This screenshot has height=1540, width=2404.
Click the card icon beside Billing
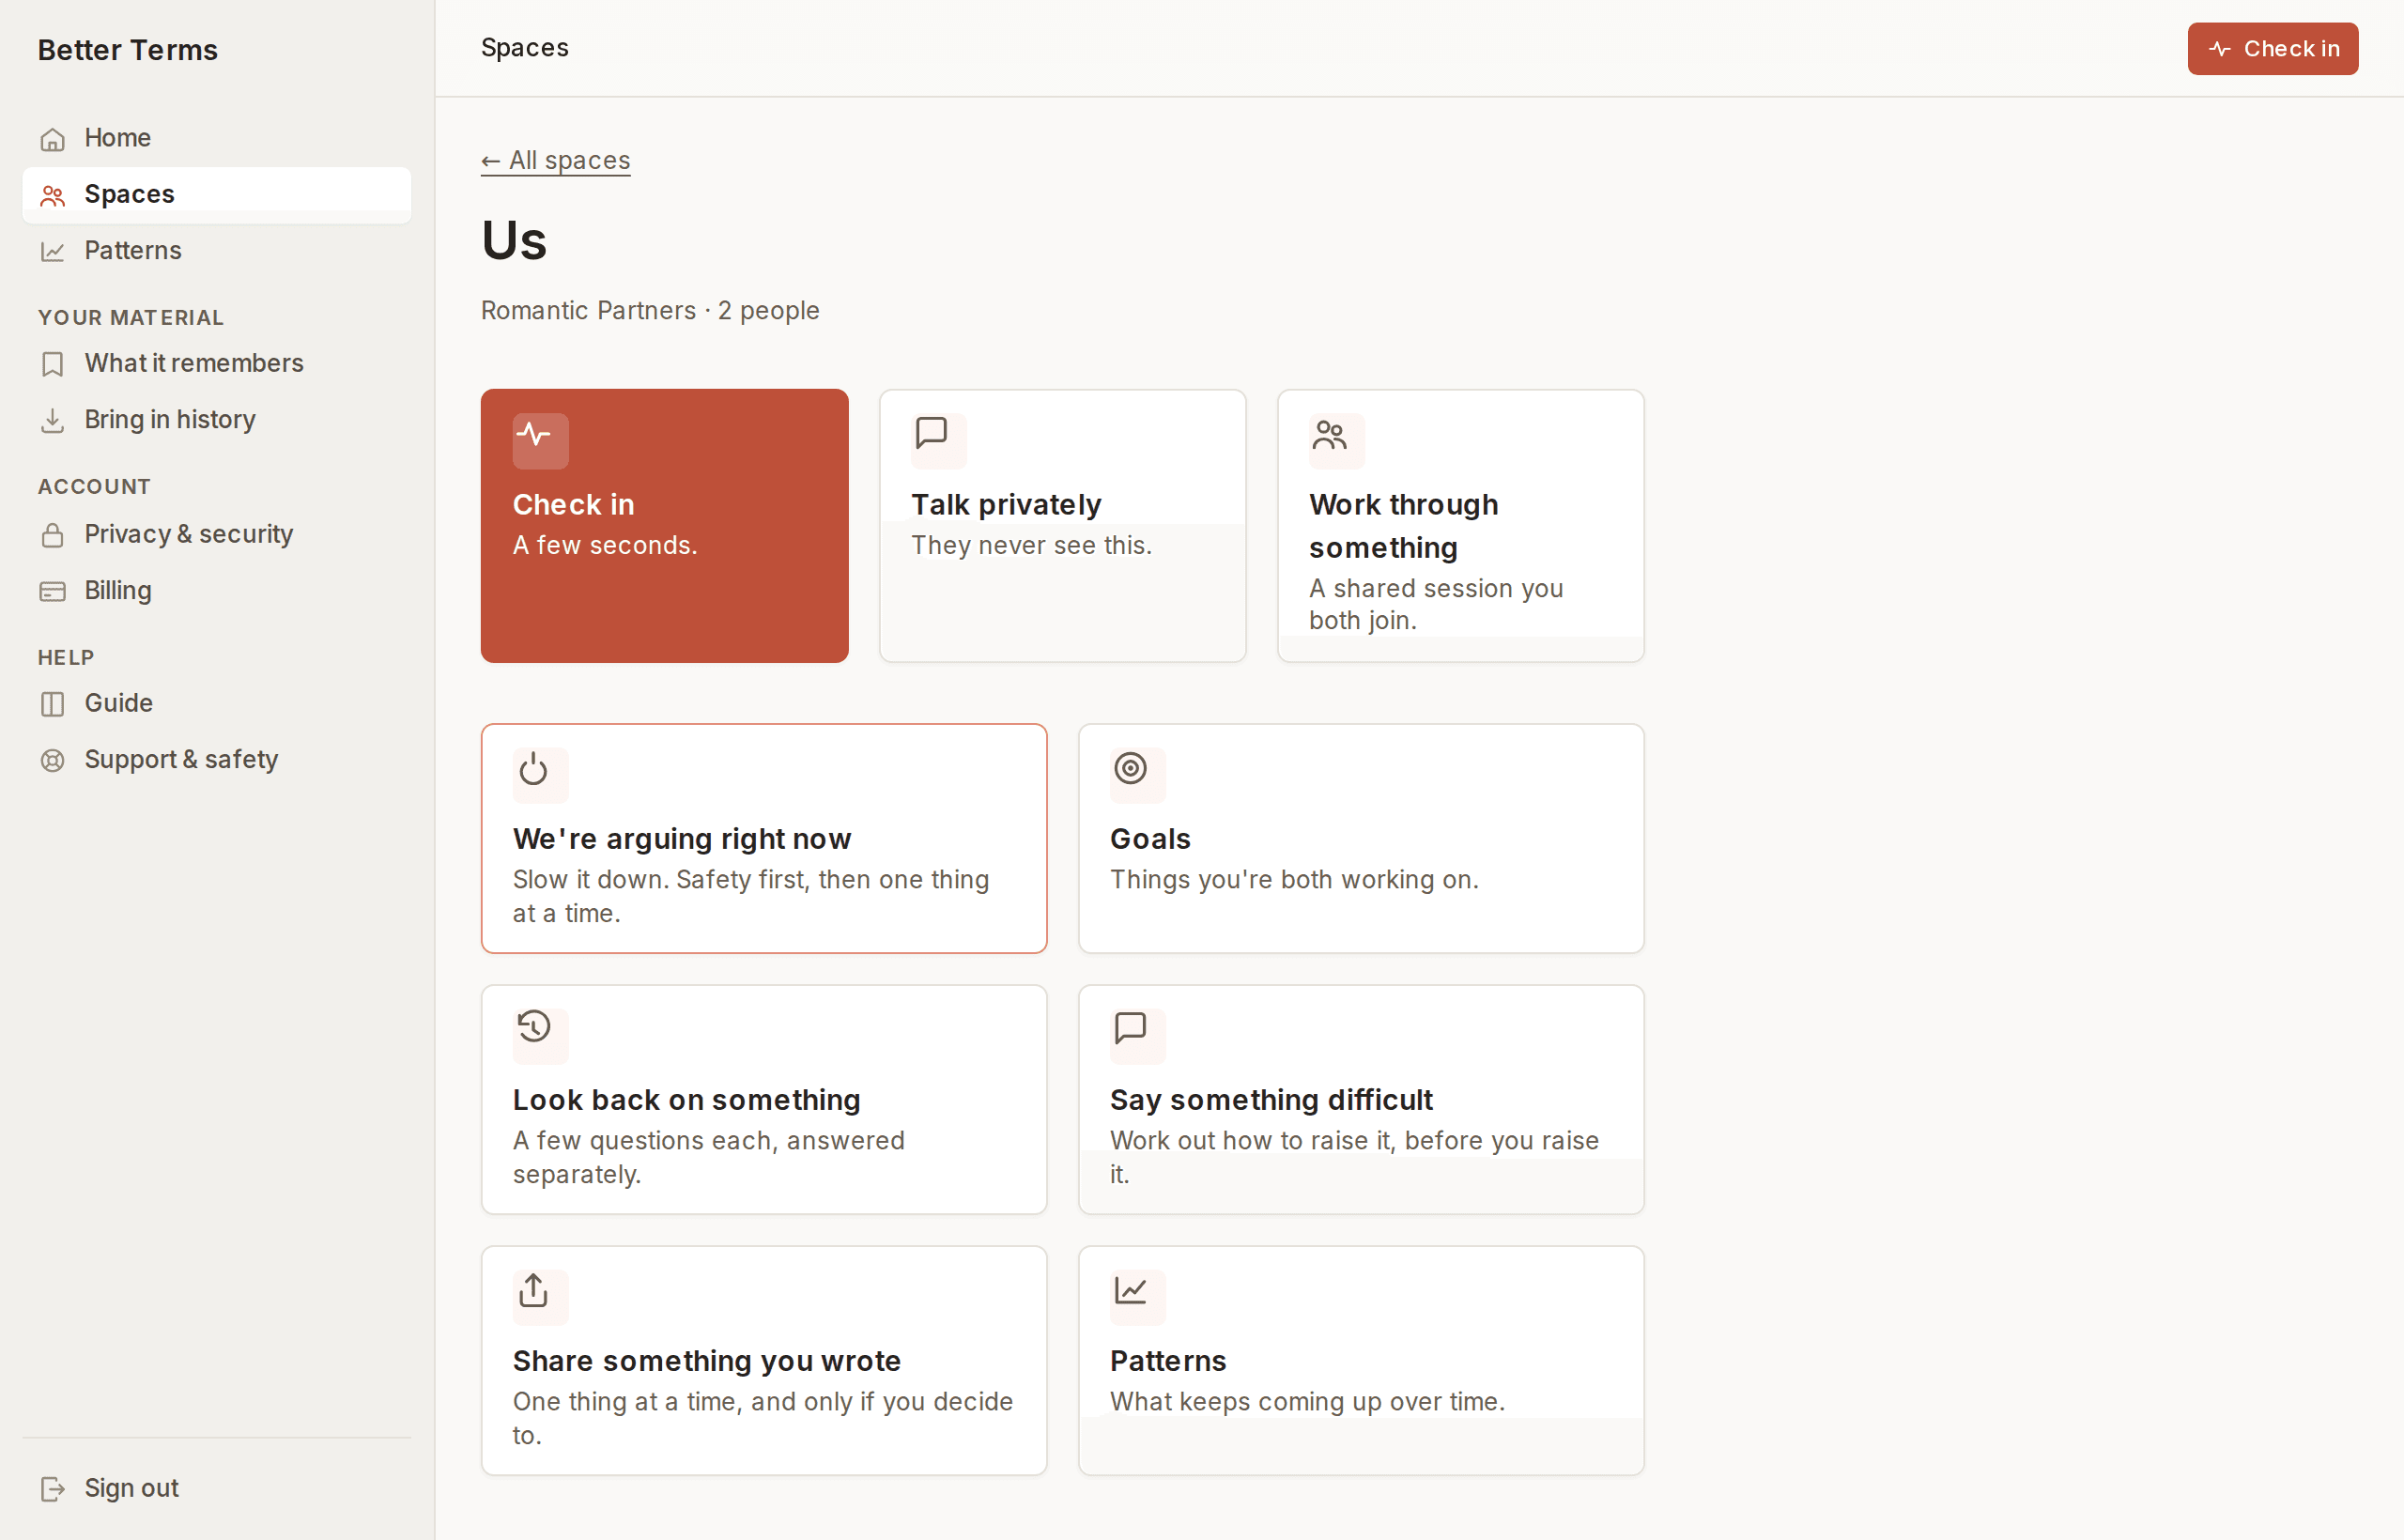tap(52, 591)
